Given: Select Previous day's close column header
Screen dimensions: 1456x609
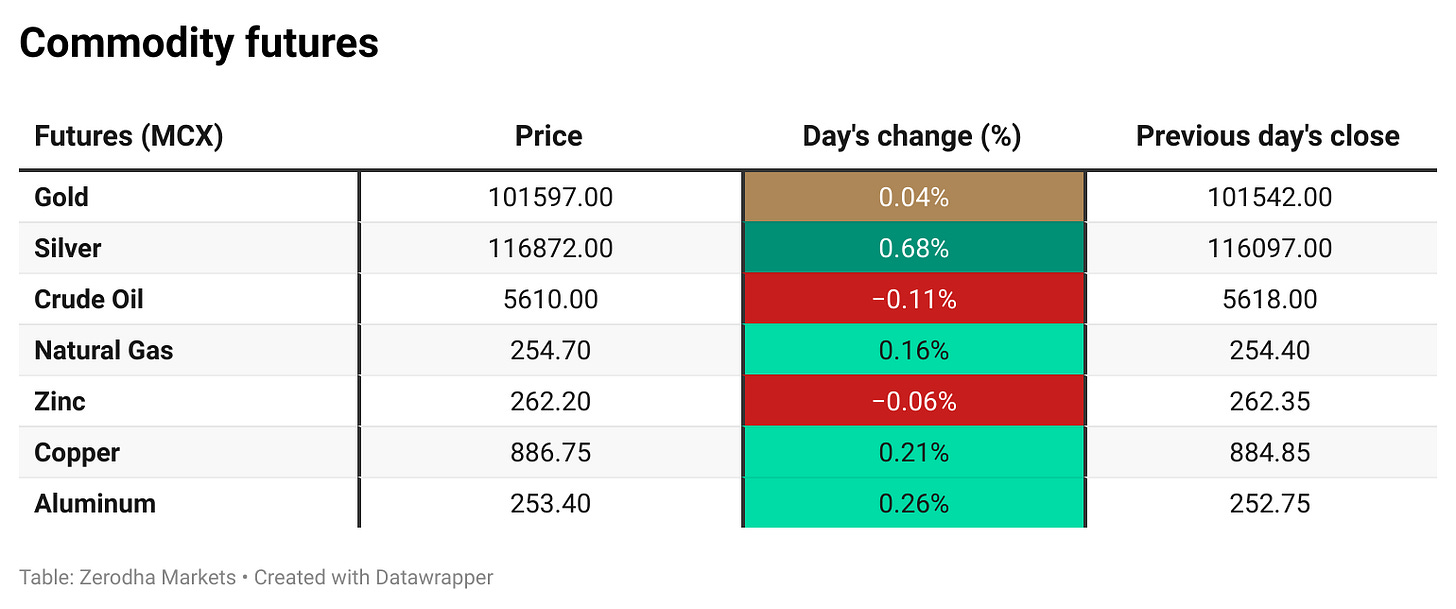Looking at the screenshot, I should tap(1267, 136).
